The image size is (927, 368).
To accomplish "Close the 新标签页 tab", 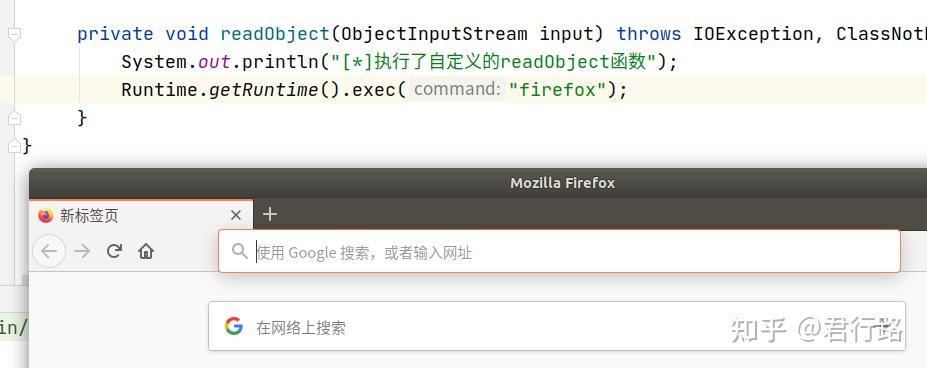I will click(x=236, y=215).
